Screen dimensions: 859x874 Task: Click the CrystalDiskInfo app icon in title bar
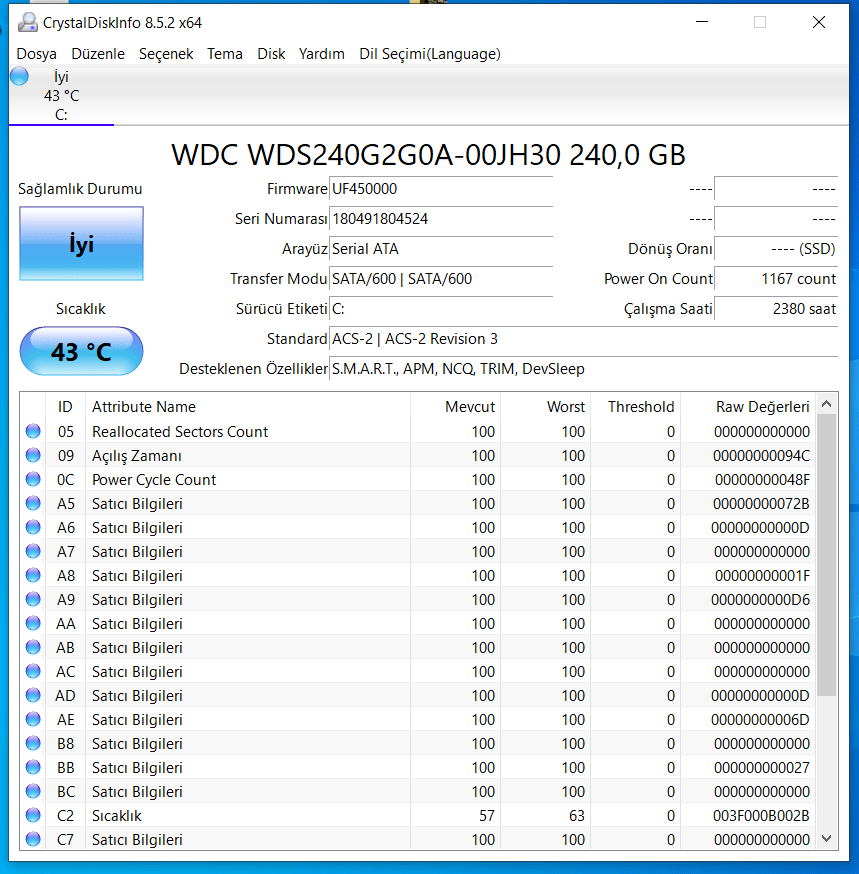pos(27,22)
